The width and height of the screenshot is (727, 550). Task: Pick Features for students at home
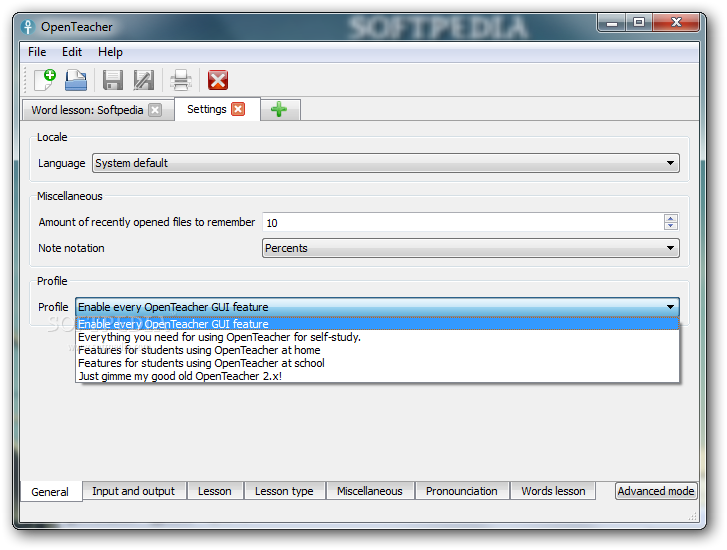[x=377, y=350]
